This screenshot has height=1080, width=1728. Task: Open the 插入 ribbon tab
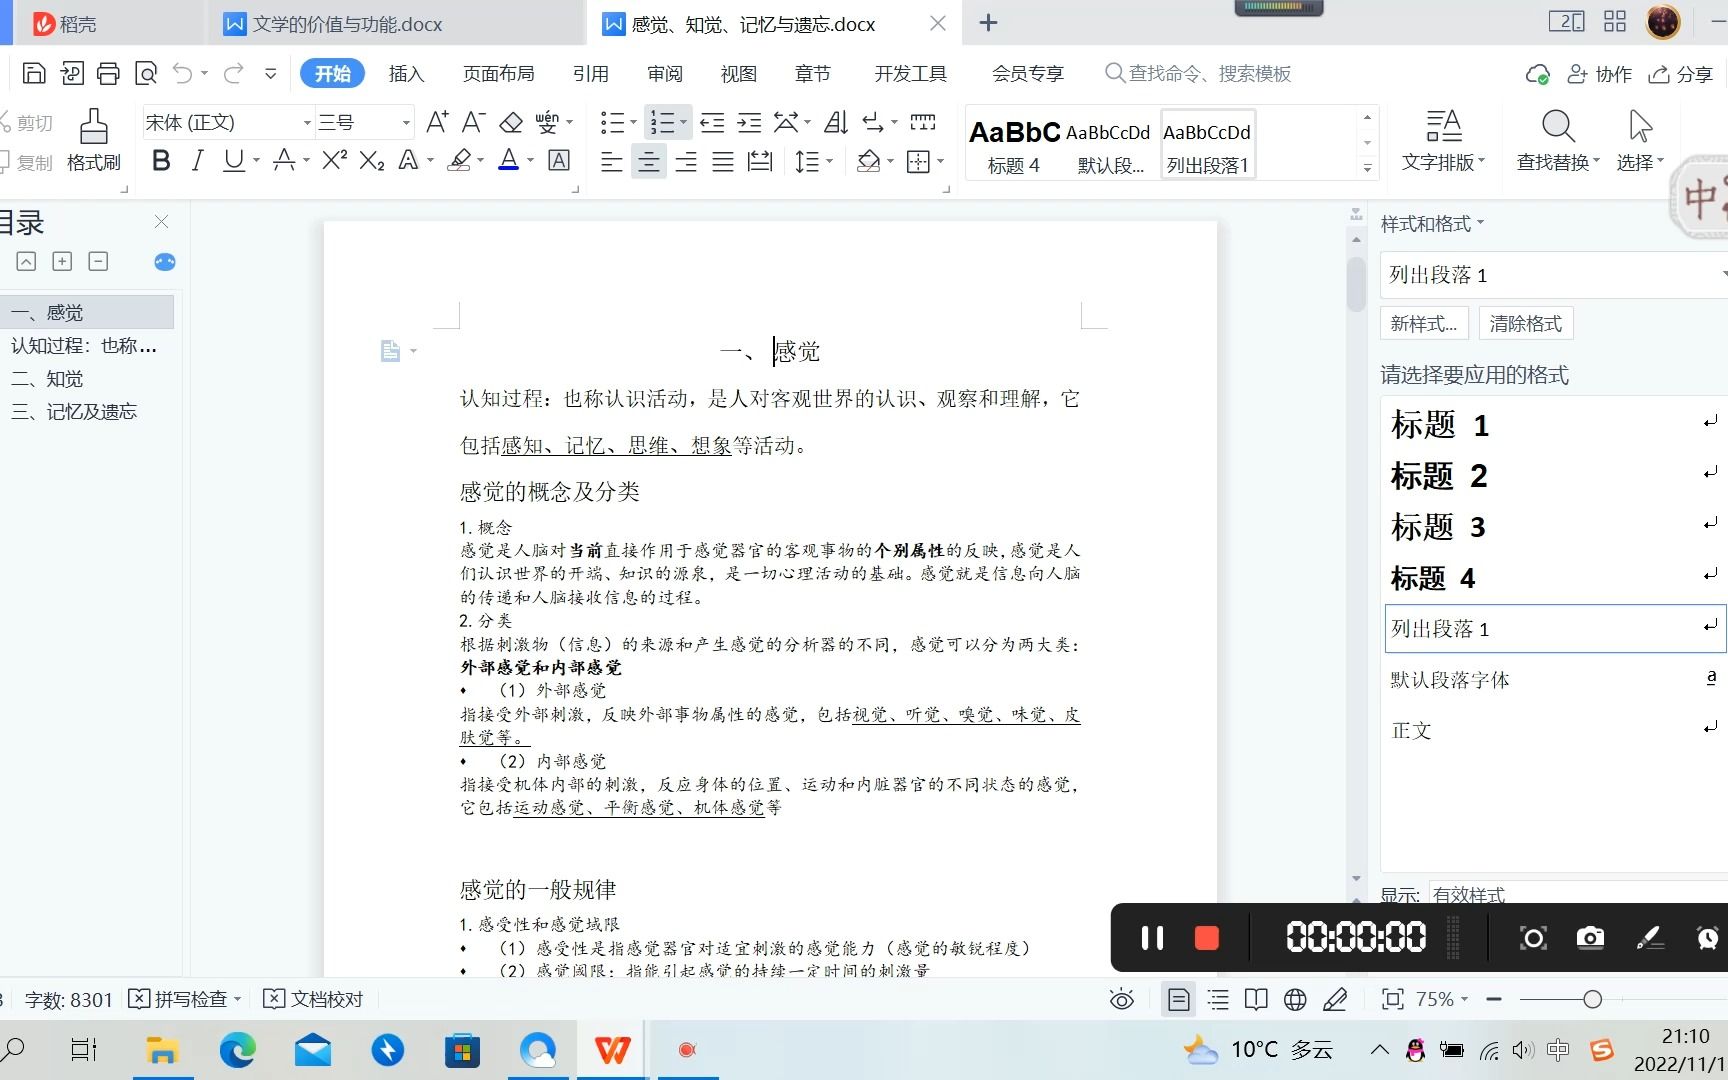click(406, 74)
